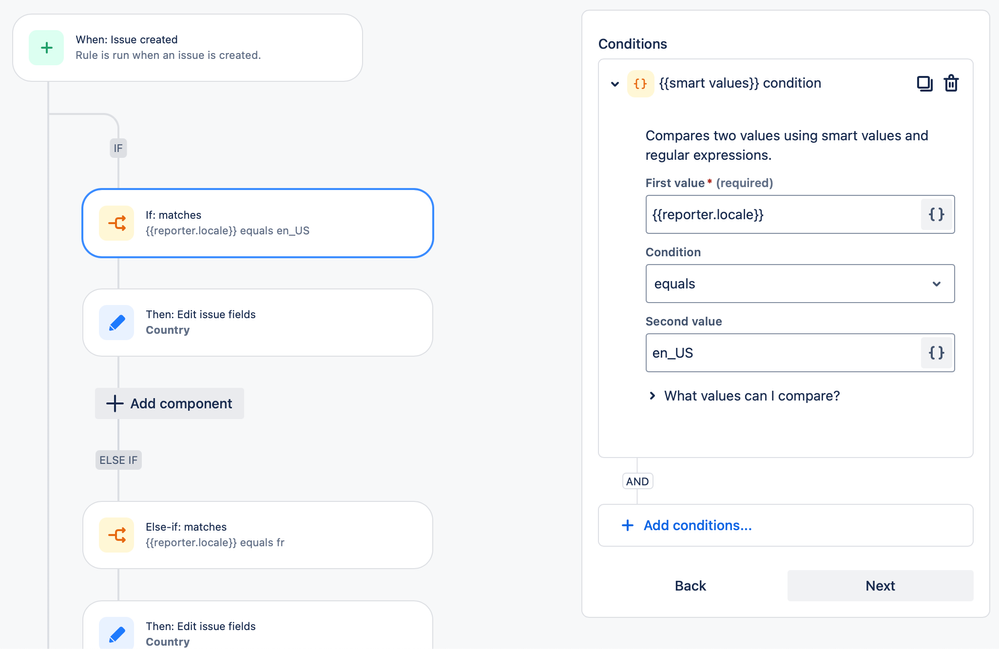999x649 pixels.
Task: Click the pencil icon on bottom Edit issue fields
Action: 117,632
